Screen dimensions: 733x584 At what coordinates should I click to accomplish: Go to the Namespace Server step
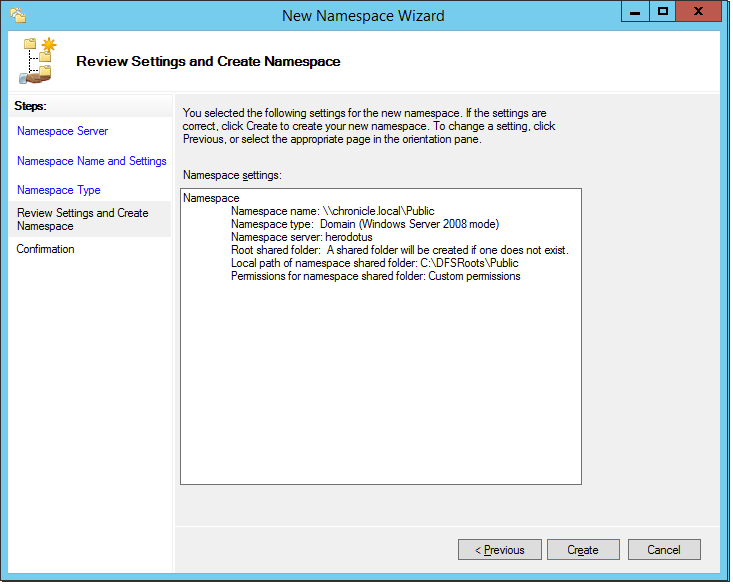pos(62,131)
